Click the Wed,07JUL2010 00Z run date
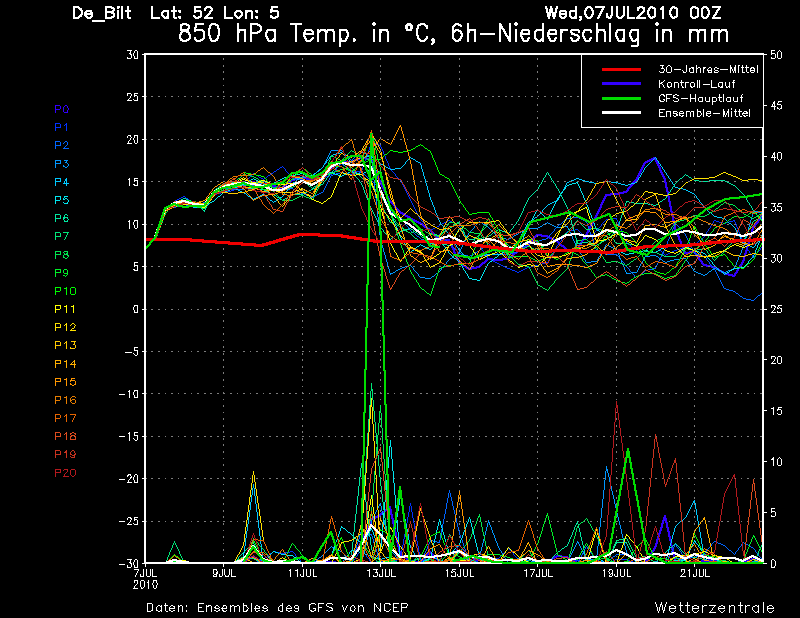Viewport: 800px width, 618px height. 633,13
